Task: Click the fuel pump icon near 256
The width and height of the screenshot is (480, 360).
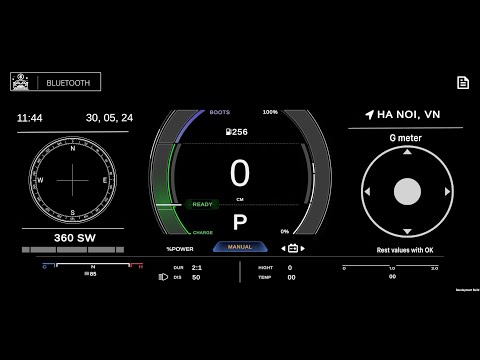Action: click(229, 132)
